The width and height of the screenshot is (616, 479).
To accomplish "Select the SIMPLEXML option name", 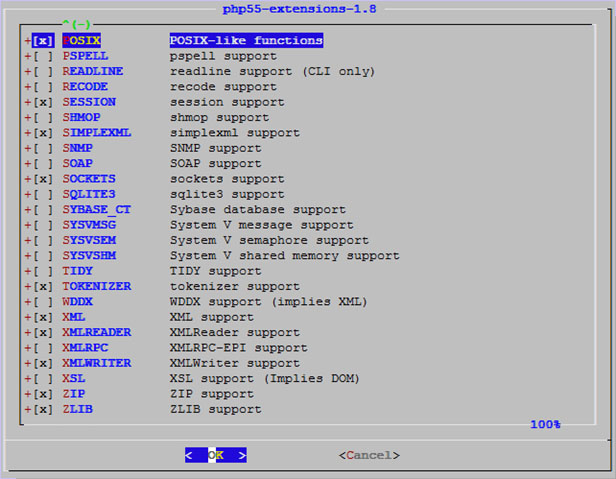I will (97, 132).
